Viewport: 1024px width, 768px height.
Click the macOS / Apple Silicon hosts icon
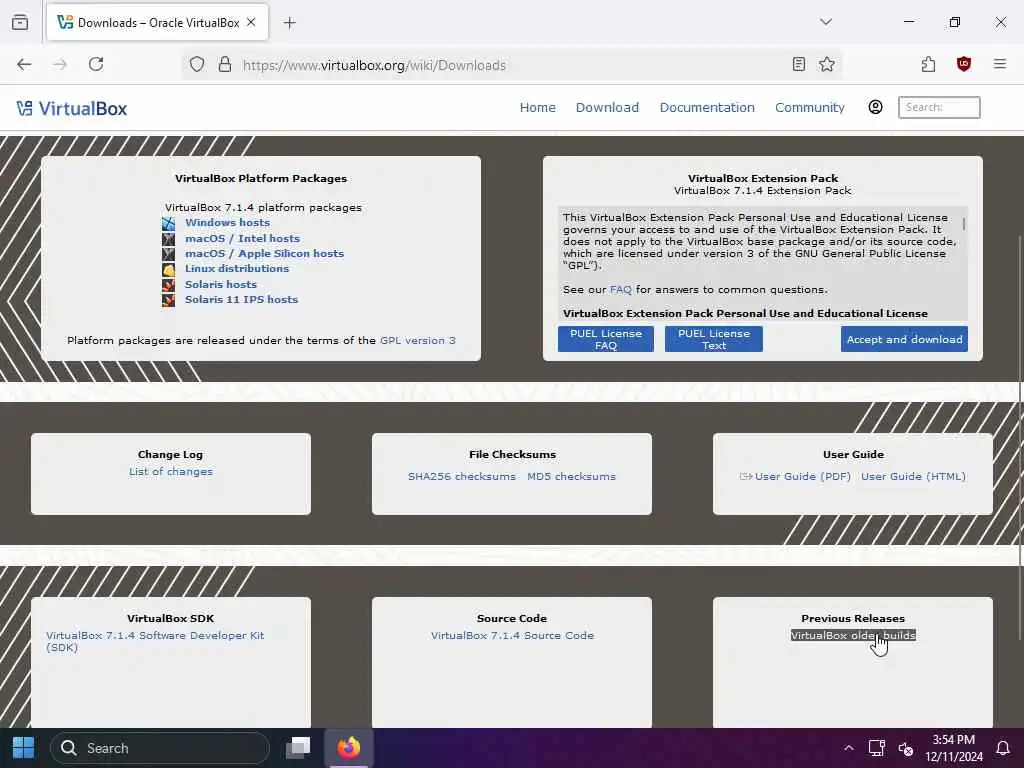[x=168, y=254]
